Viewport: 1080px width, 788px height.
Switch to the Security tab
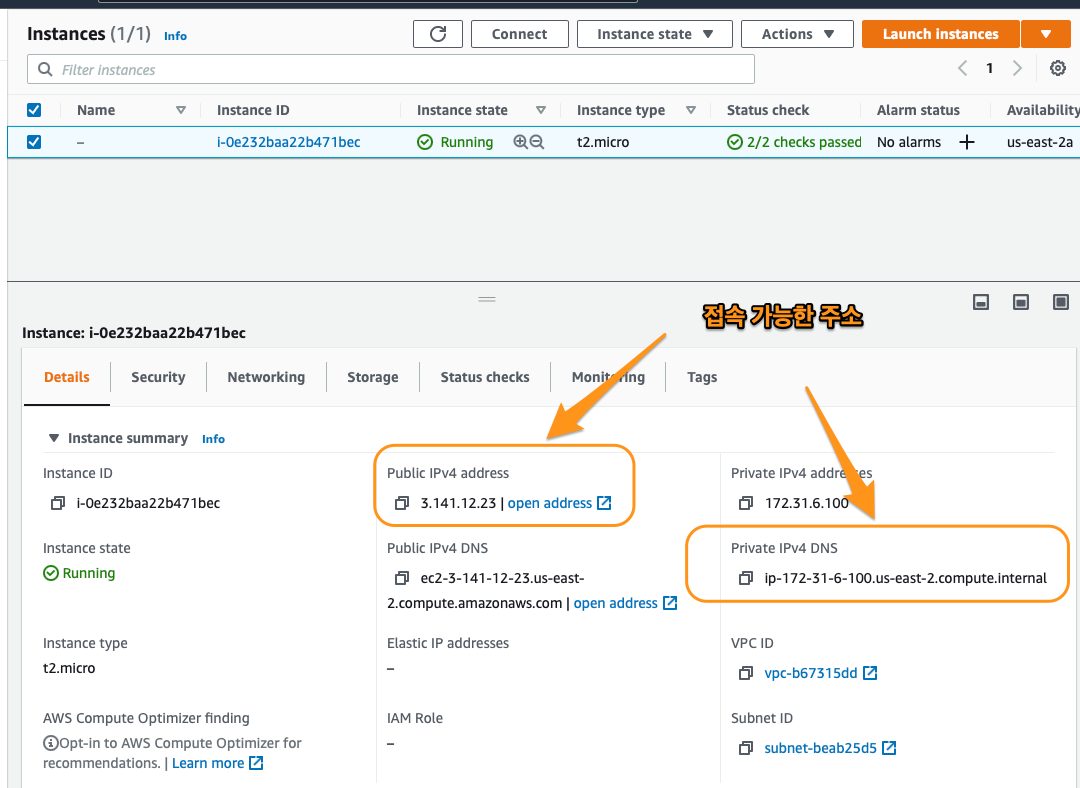158,377
